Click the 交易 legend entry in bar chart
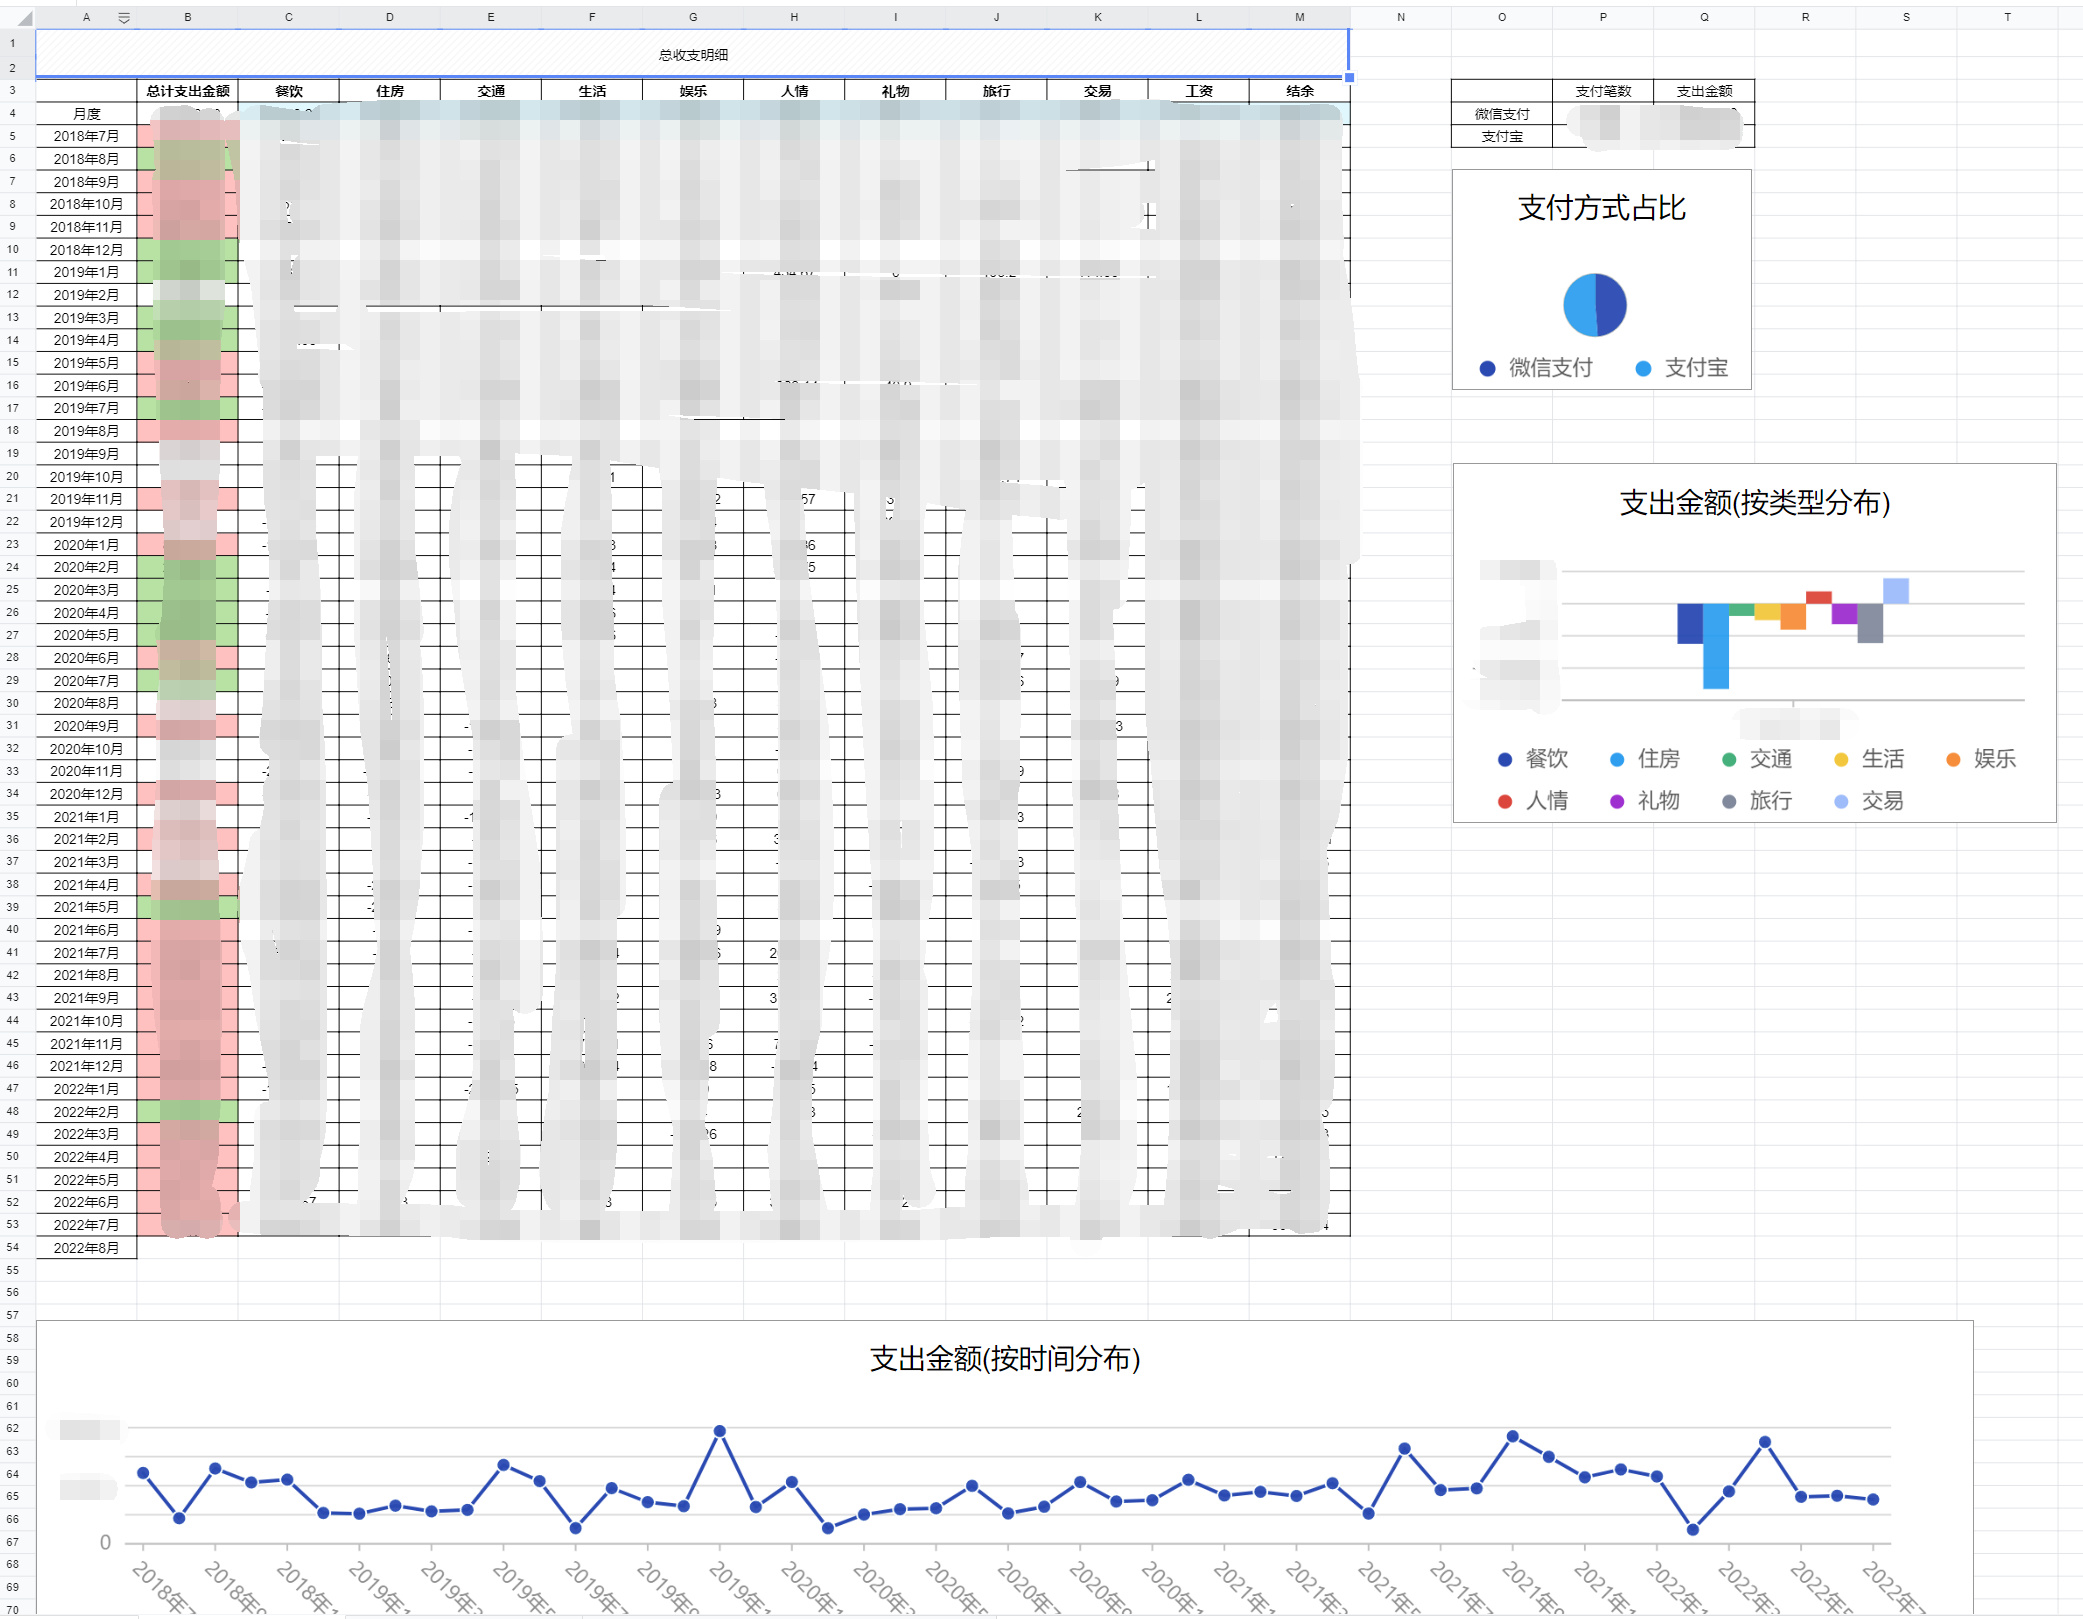This screenshot has width=2083, height=1619. coord(1869,801)
